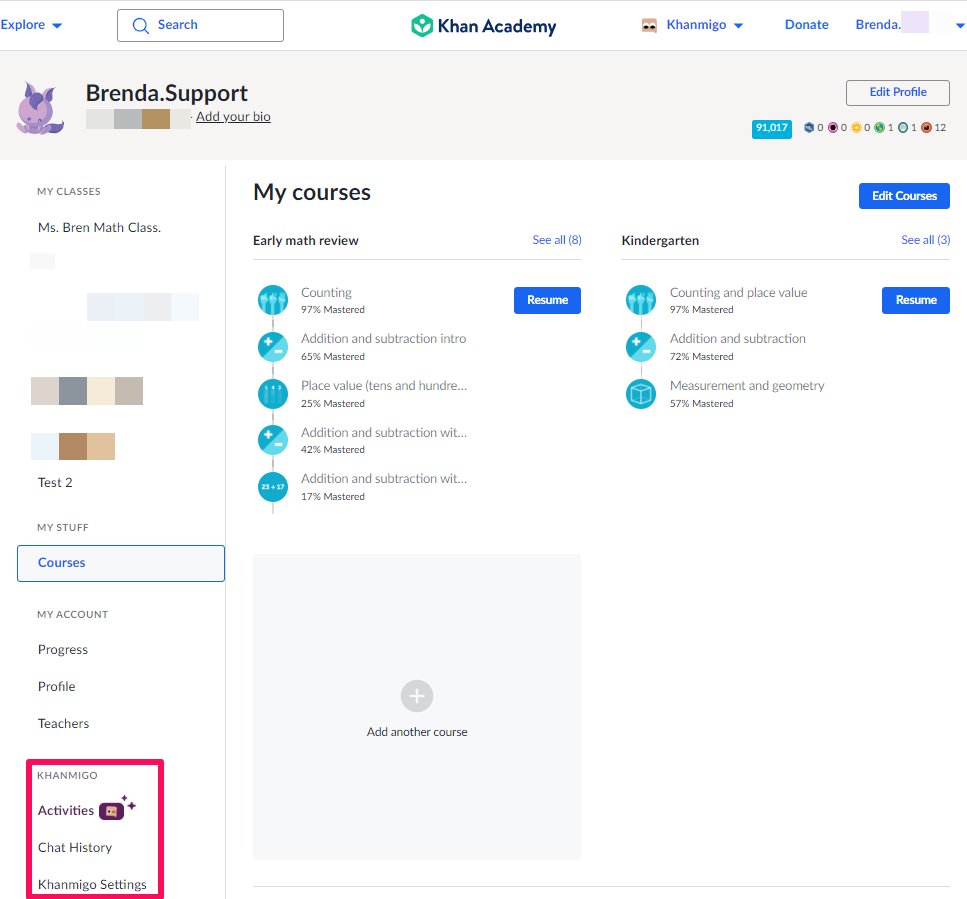Screen dimensions: 967x899
Task: Click the green badge icon
Action: pyautogui.click(x=879, y=128)
